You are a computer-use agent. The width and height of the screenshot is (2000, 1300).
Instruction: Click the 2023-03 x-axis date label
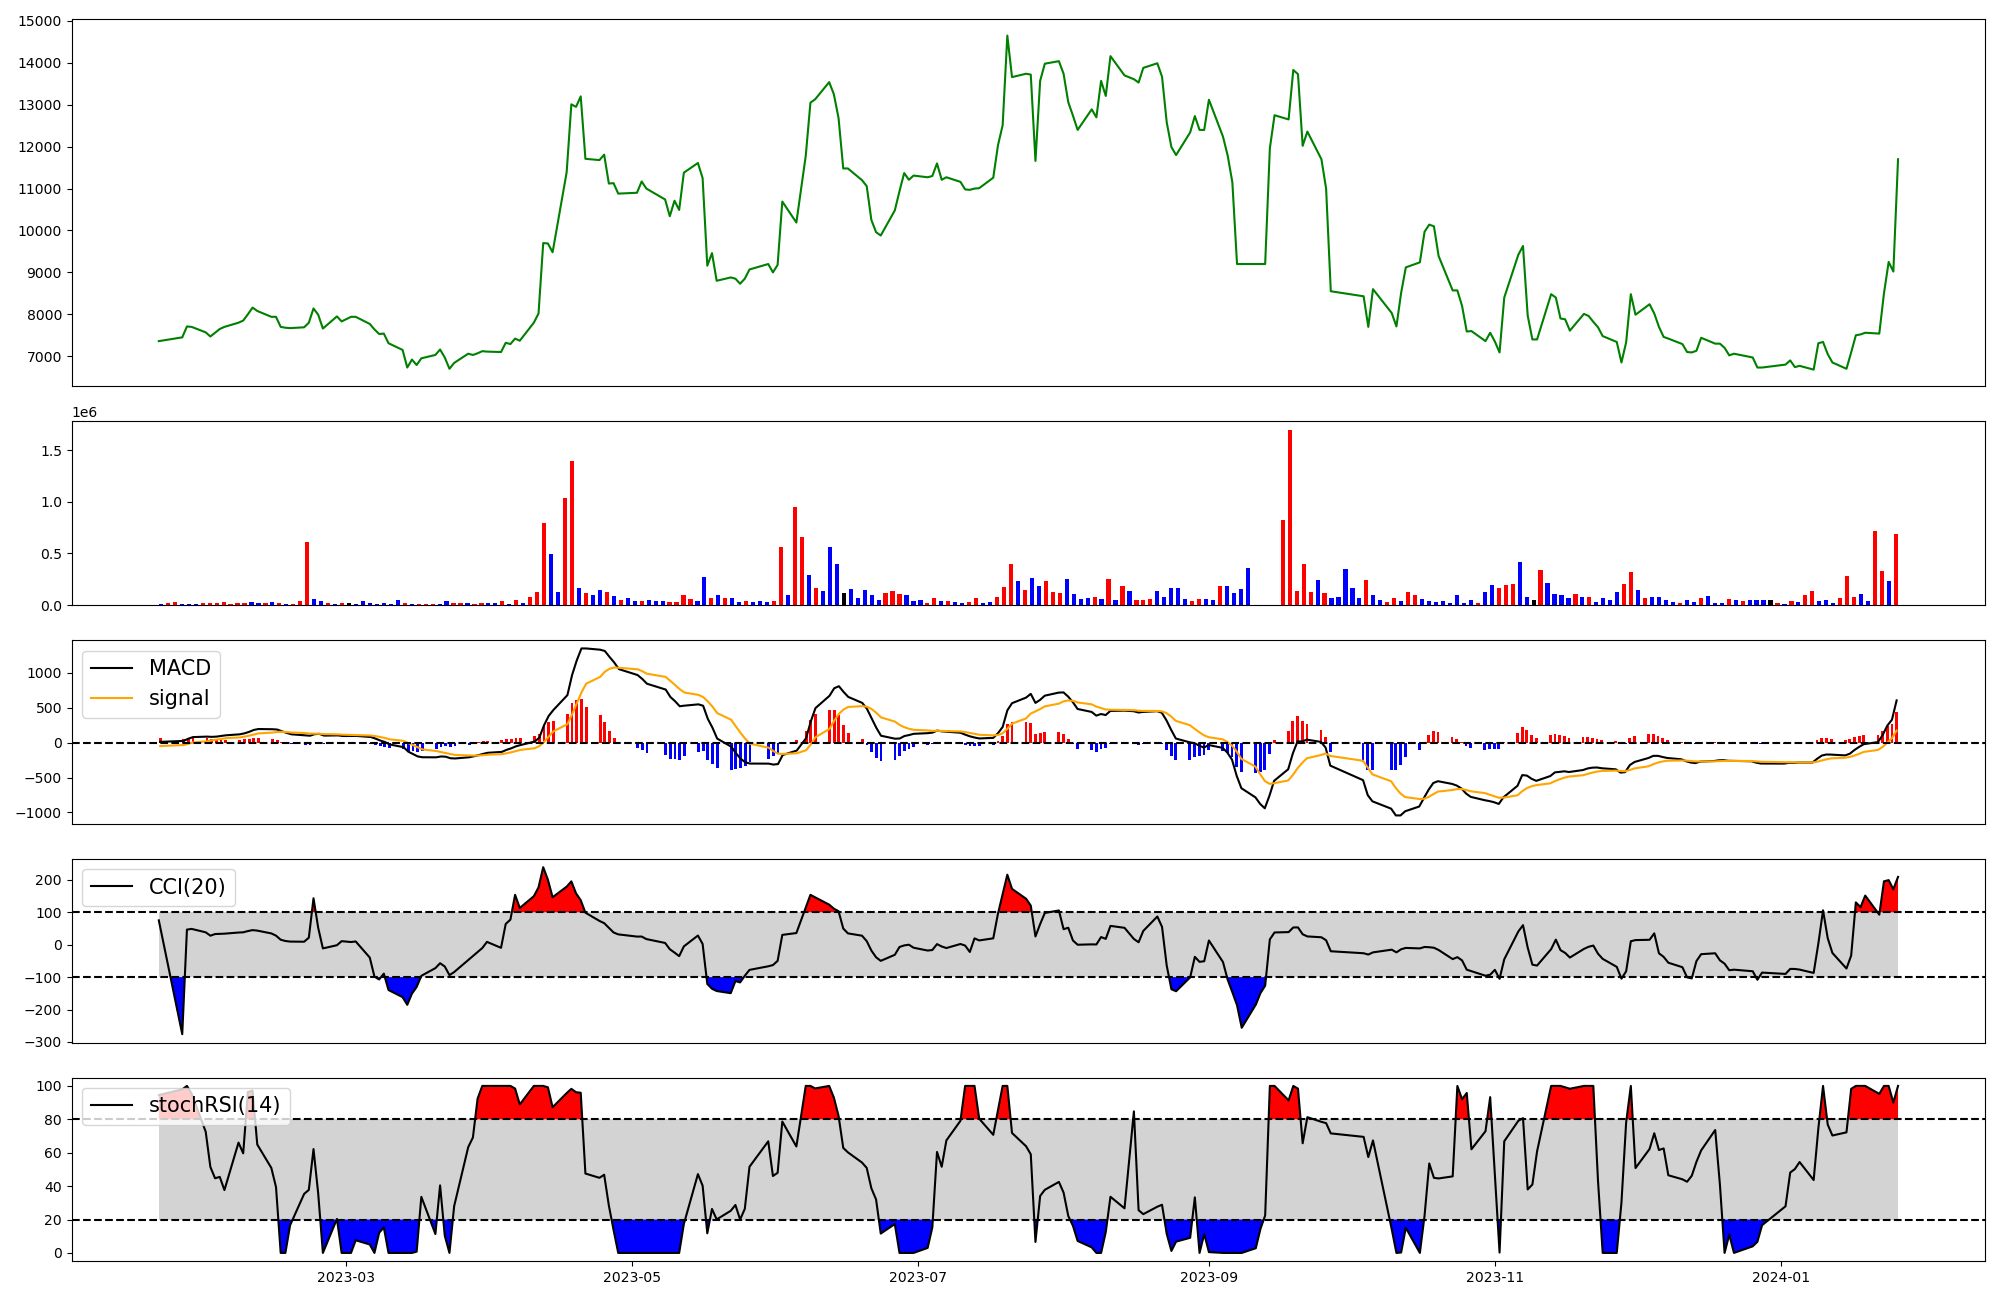tap(346, 1277)
